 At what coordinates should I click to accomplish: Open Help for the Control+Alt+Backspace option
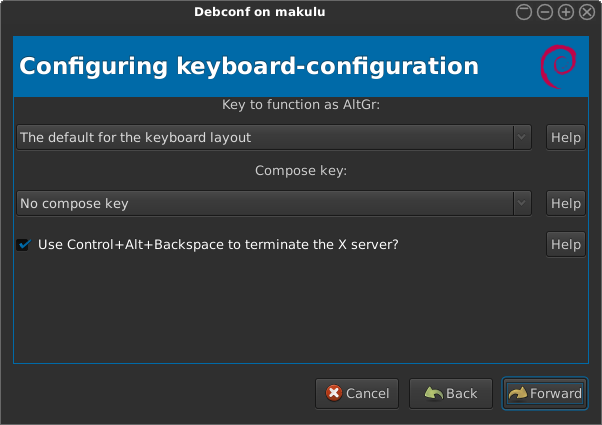pos(566,243)
